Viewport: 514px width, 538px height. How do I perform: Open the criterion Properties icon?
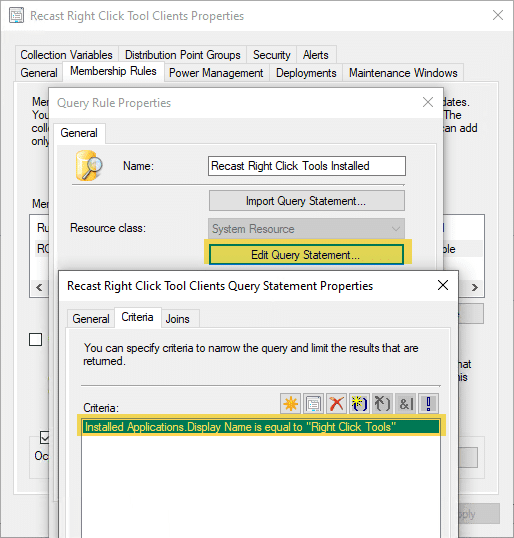(x=313, y=404)
